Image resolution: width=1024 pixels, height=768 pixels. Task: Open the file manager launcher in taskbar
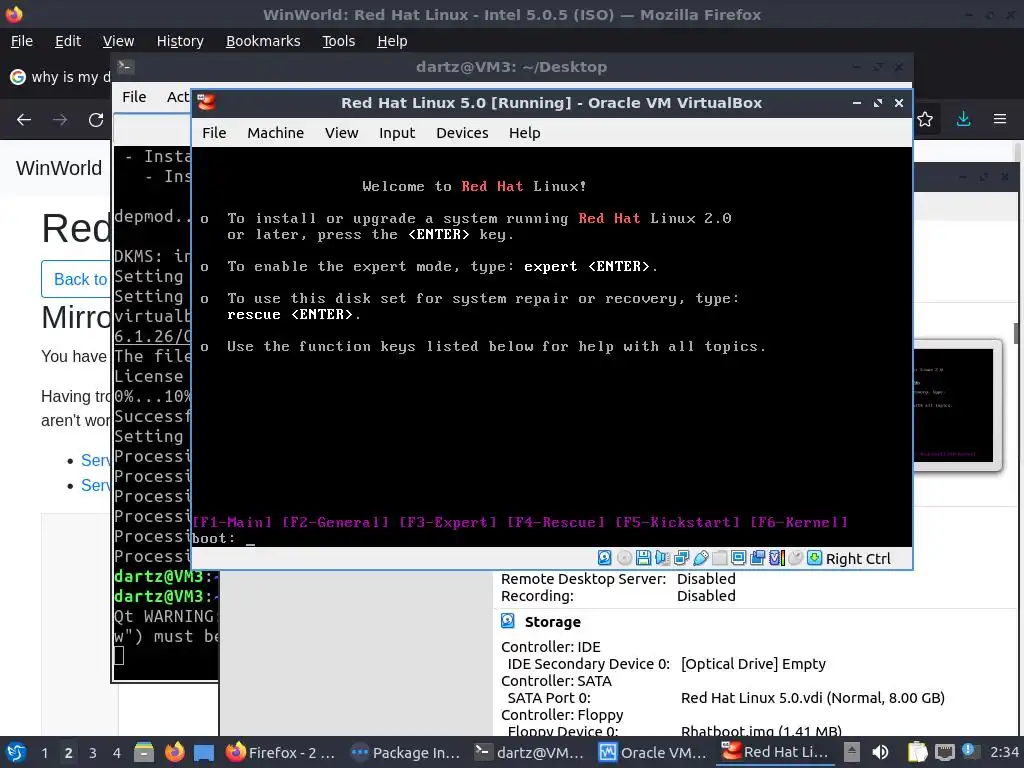144,752
